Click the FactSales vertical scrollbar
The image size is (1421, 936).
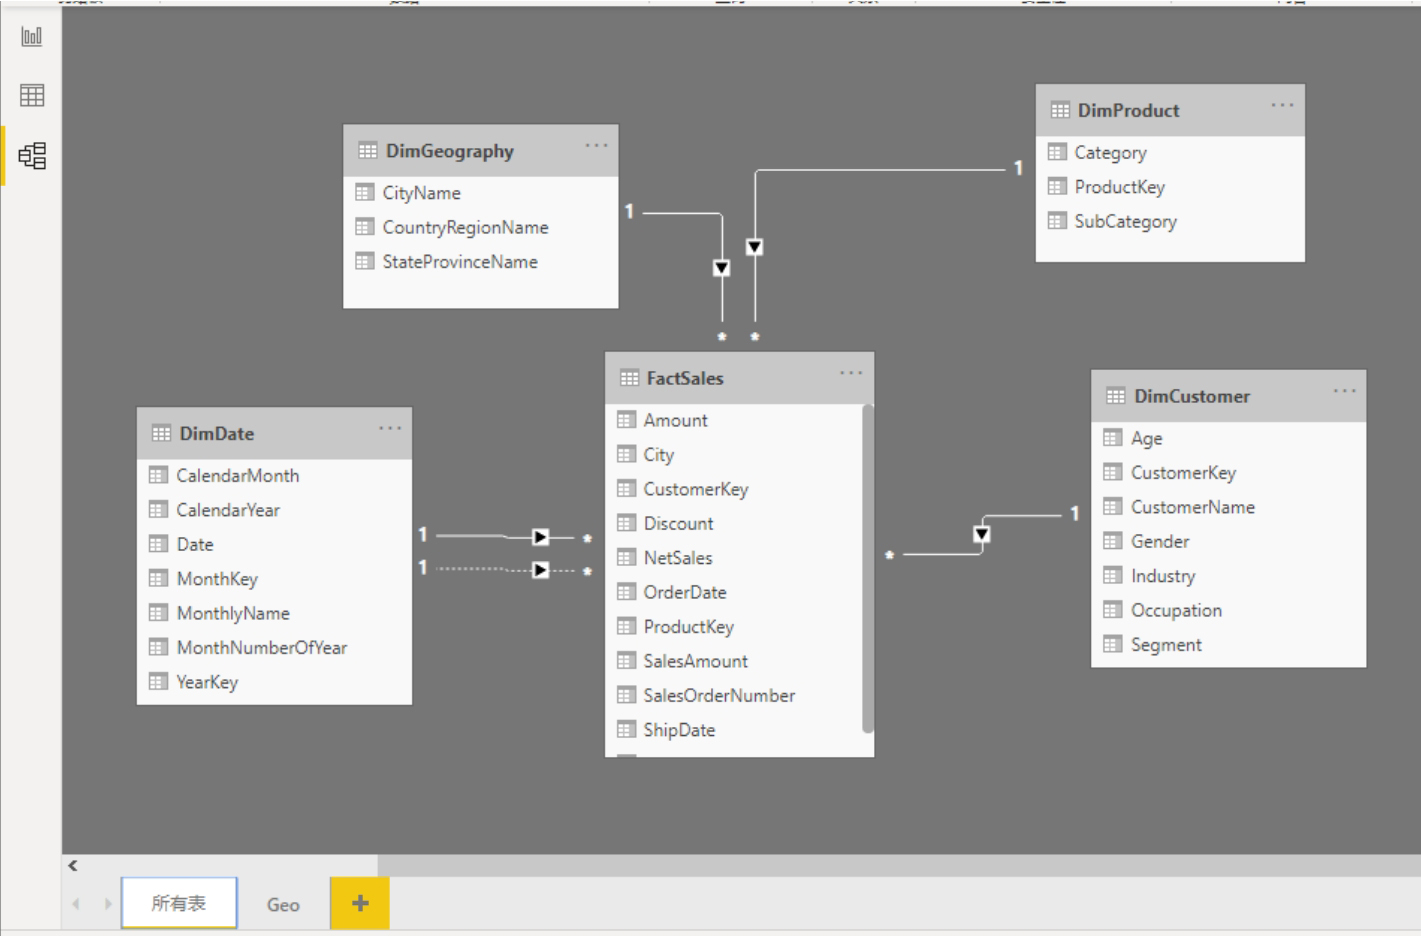tap(867, 570)
